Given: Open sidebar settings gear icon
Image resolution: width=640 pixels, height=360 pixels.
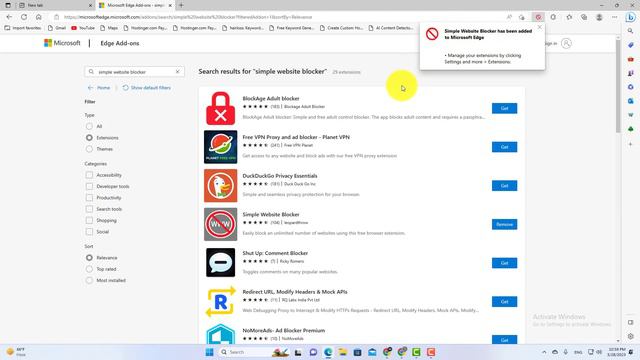Looking at the screenshot, I should 631,336.
